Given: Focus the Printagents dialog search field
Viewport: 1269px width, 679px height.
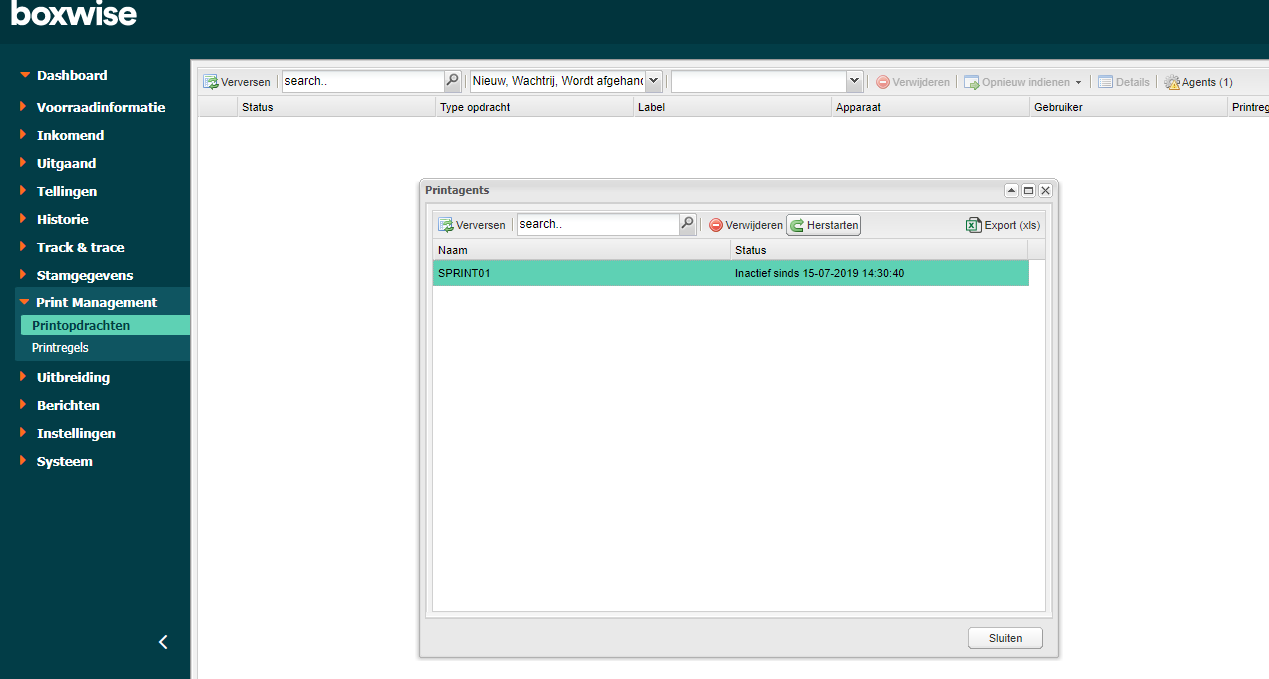Looking at the screenshot, I should (x=598, y=224).
